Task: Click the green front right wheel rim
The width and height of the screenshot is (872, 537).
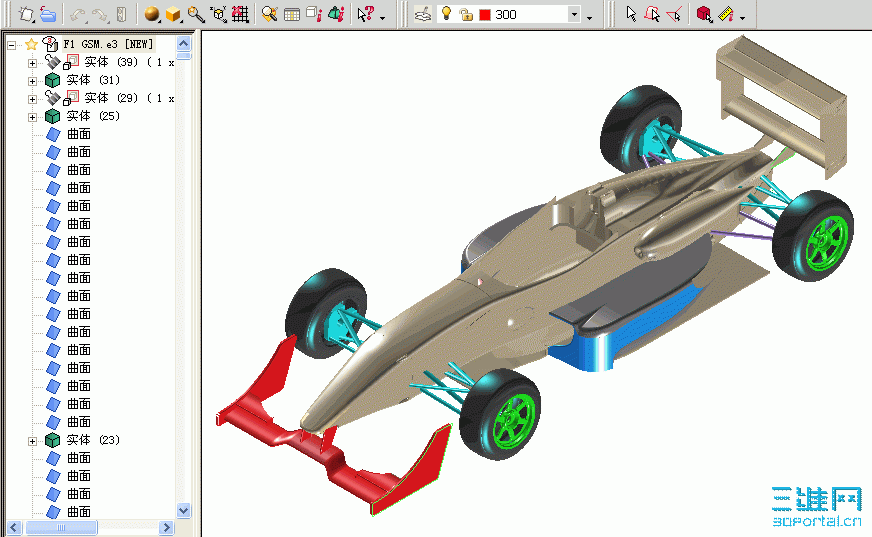Action: point(514,422)
